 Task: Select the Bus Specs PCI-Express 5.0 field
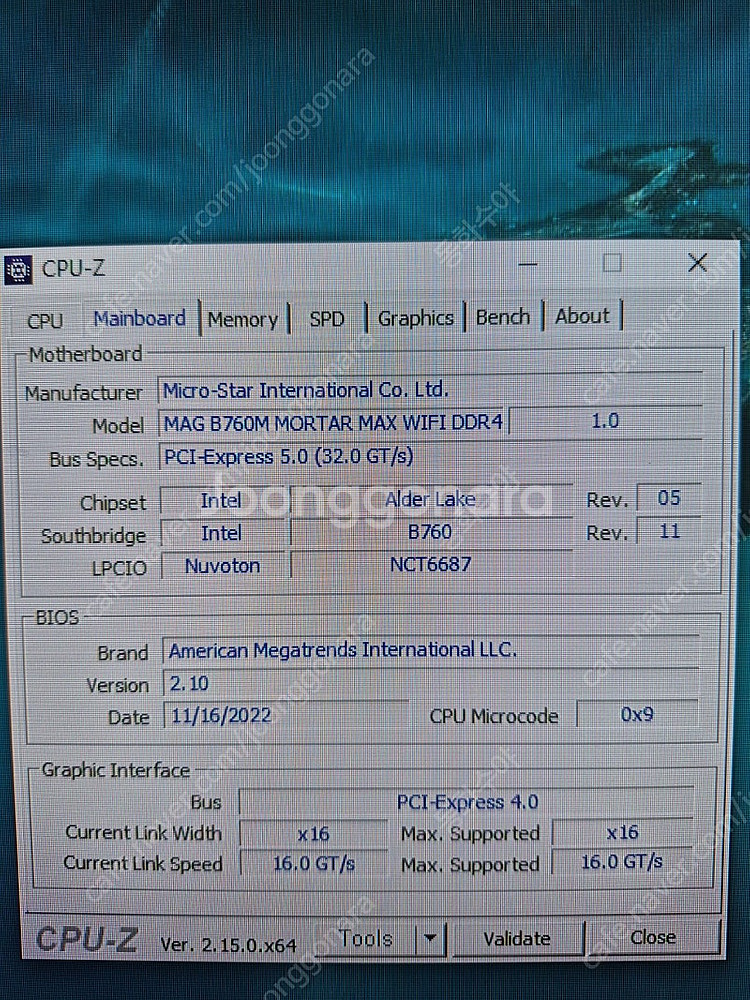[430, 456]
